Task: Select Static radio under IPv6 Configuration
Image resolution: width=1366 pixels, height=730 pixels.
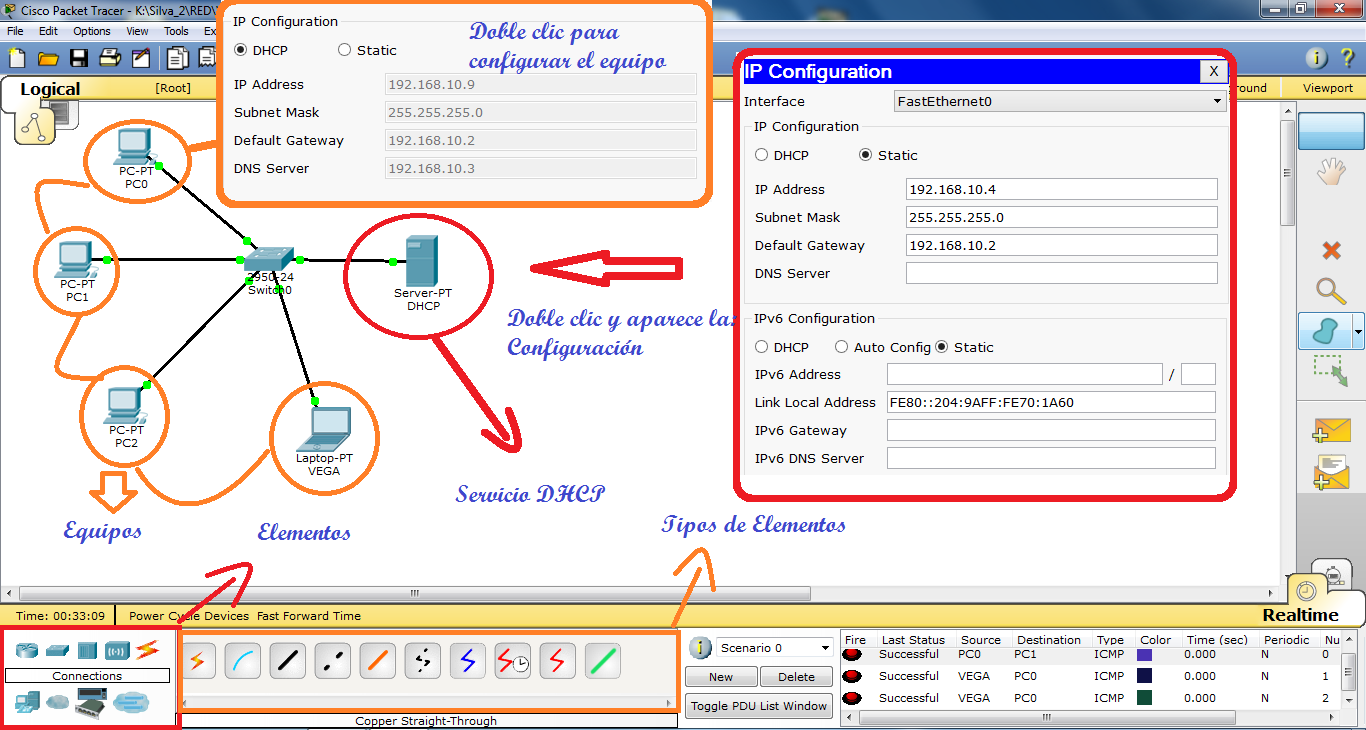Action: pyautogui.click(x=942, y=347)
